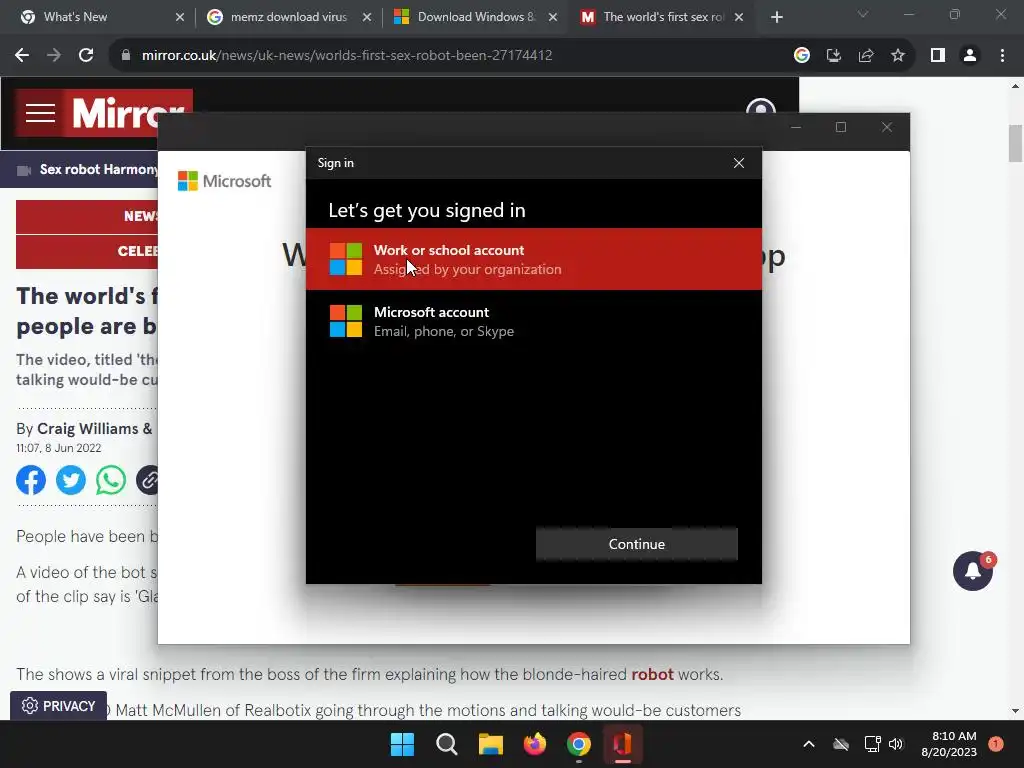Share this page via share icon
The image size is (1024, 768).
click(866, 56)
